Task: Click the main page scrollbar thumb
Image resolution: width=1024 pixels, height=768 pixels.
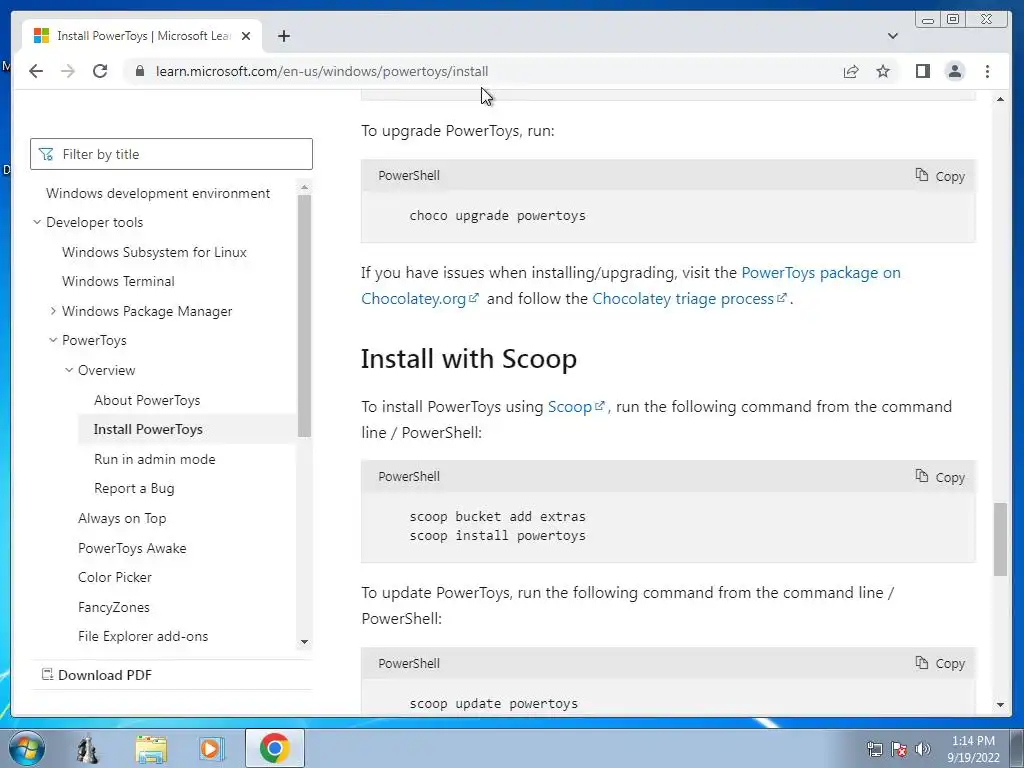Action: (x=1000, y=539)
